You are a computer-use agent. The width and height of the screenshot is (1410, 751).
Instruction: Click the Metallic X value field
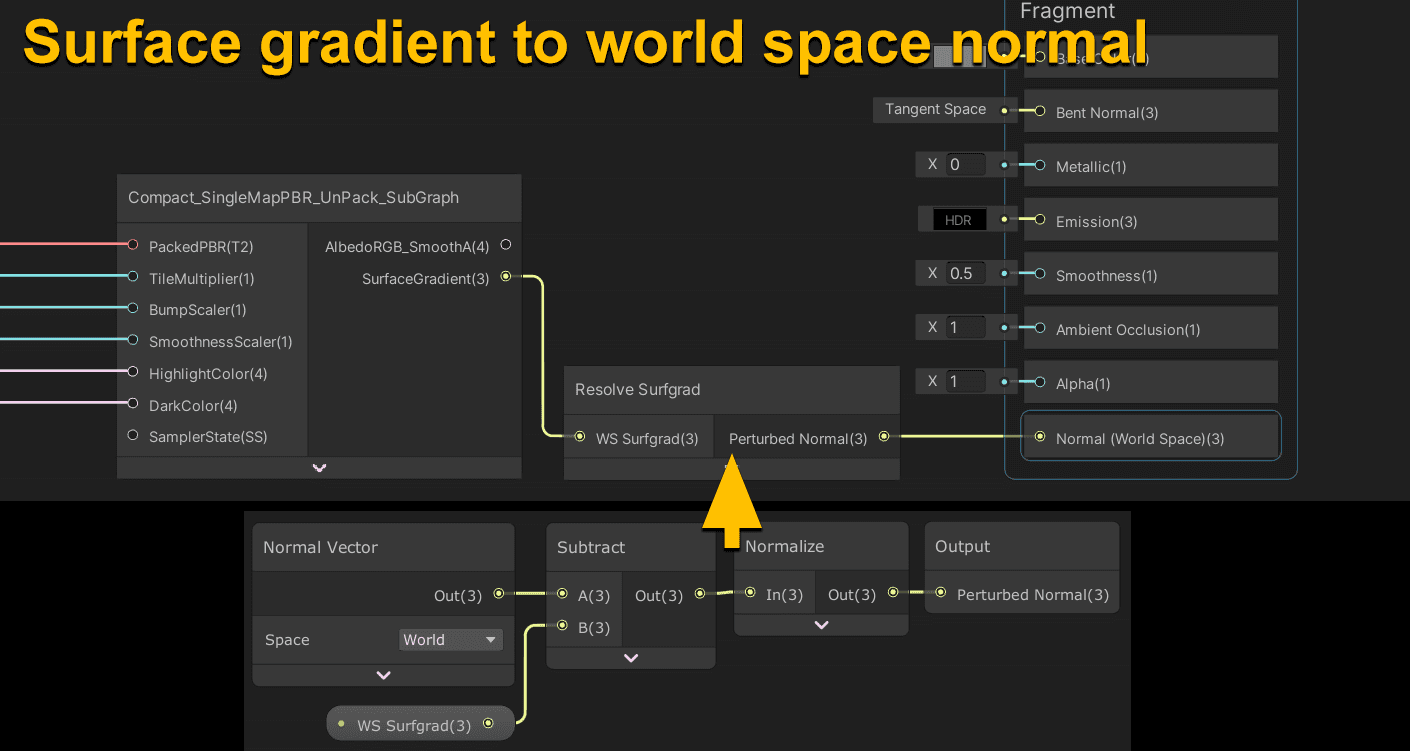point(965,164)
